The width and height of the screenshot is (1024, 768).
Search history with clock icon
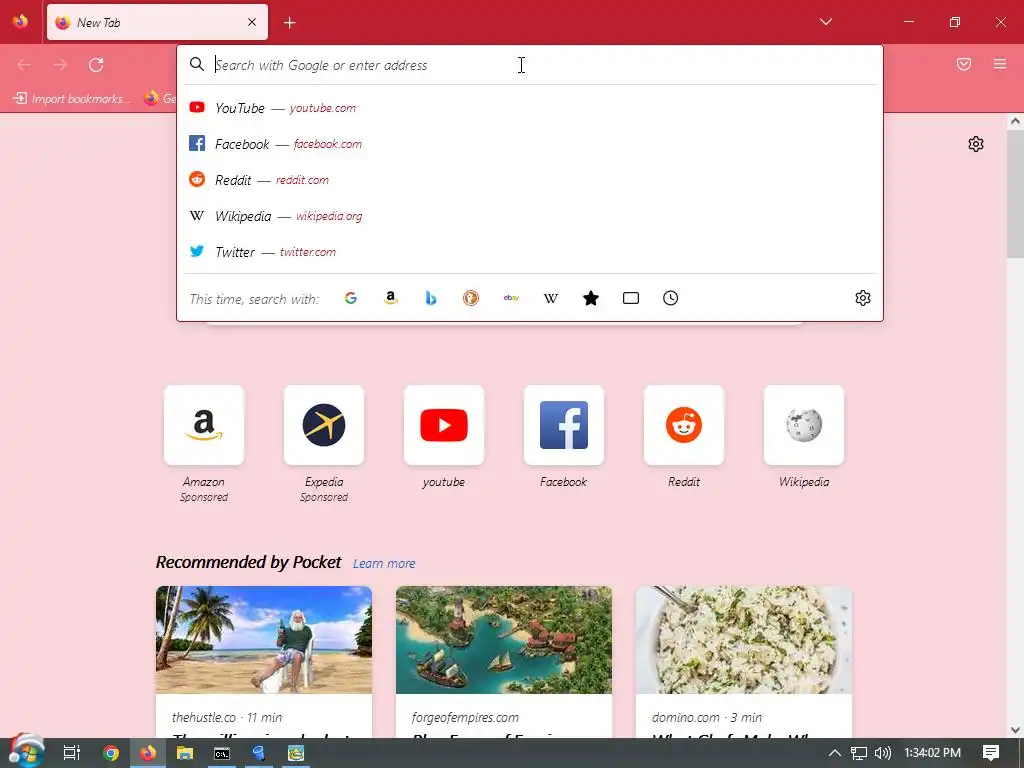671,298
